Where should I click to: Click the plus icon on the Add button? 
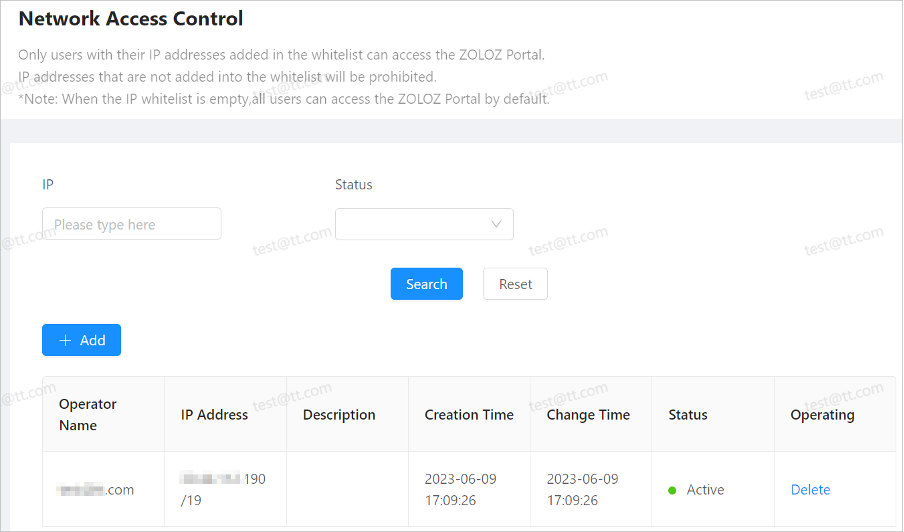coord(66,340)
